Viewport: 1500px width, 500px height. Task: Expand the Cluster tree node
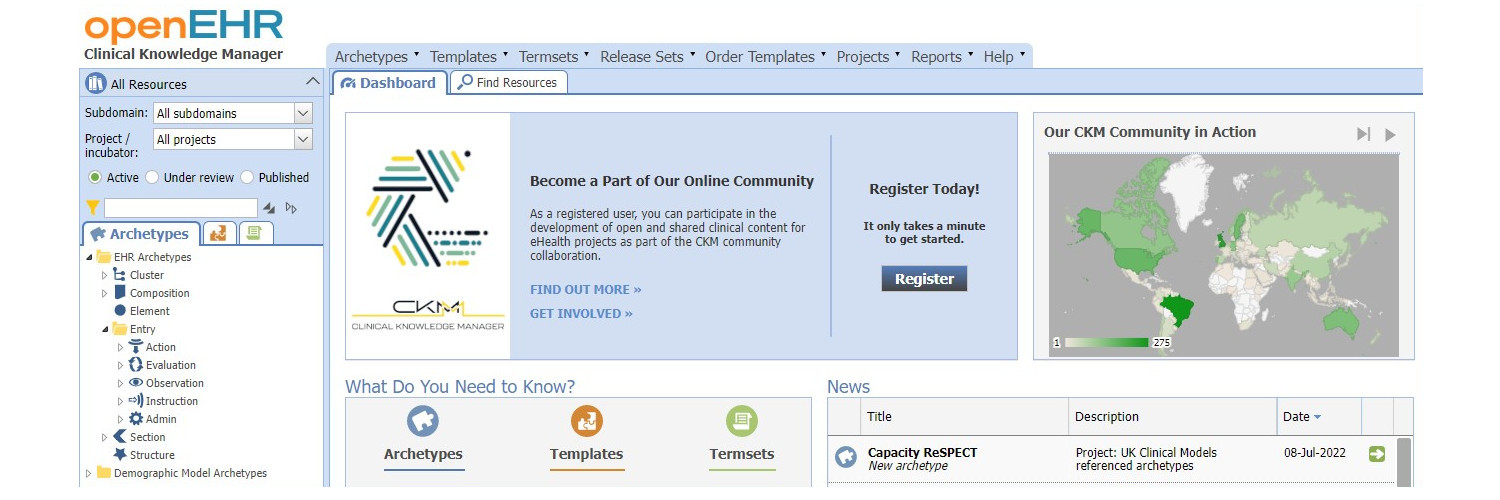[104, 275]
